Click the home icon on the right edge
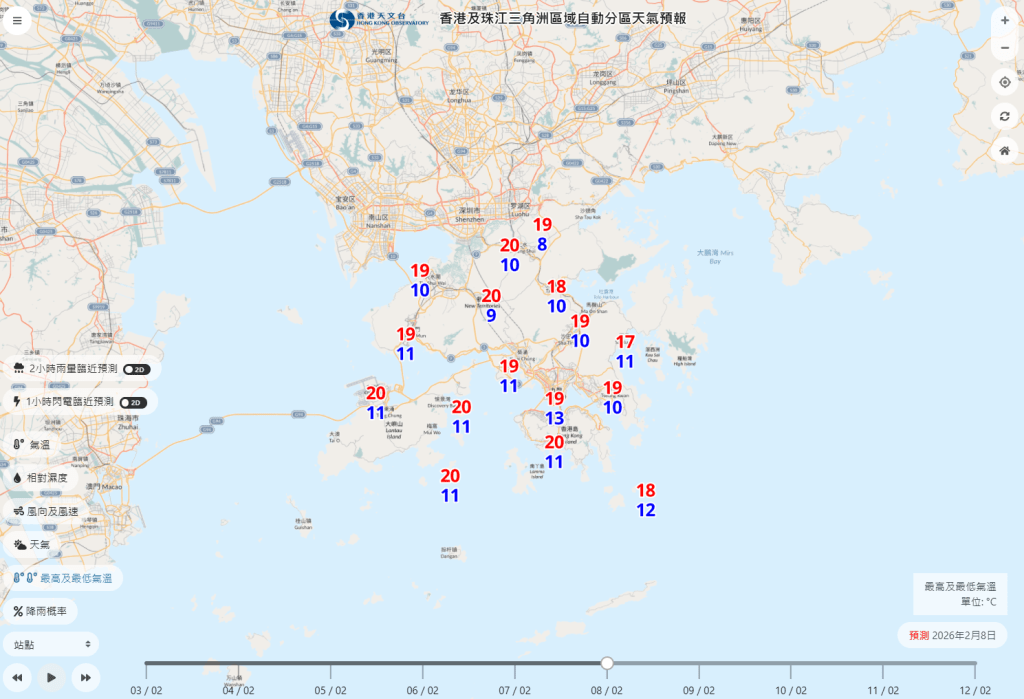Screen dimensions: 1024x699 pyautogui.click(x=1004, y=150)
